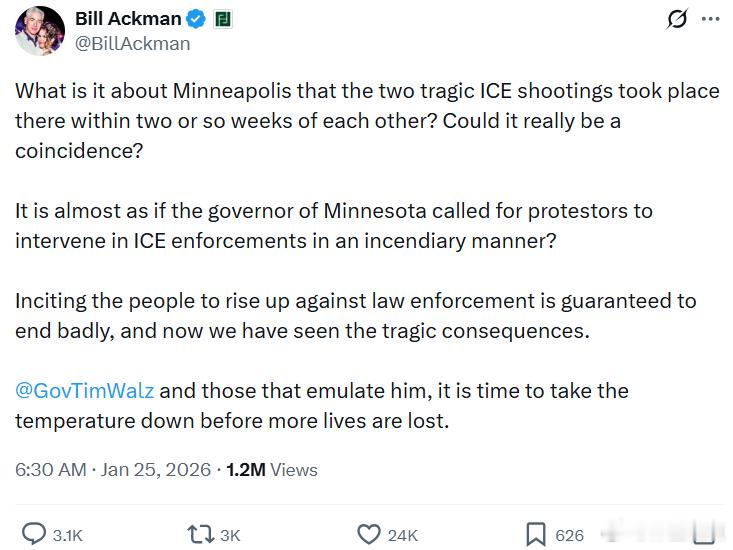Click the 6:30 AM Jan 25, 2026 timestamp
This screenshot has width=733, height=550.
(113, 469)
